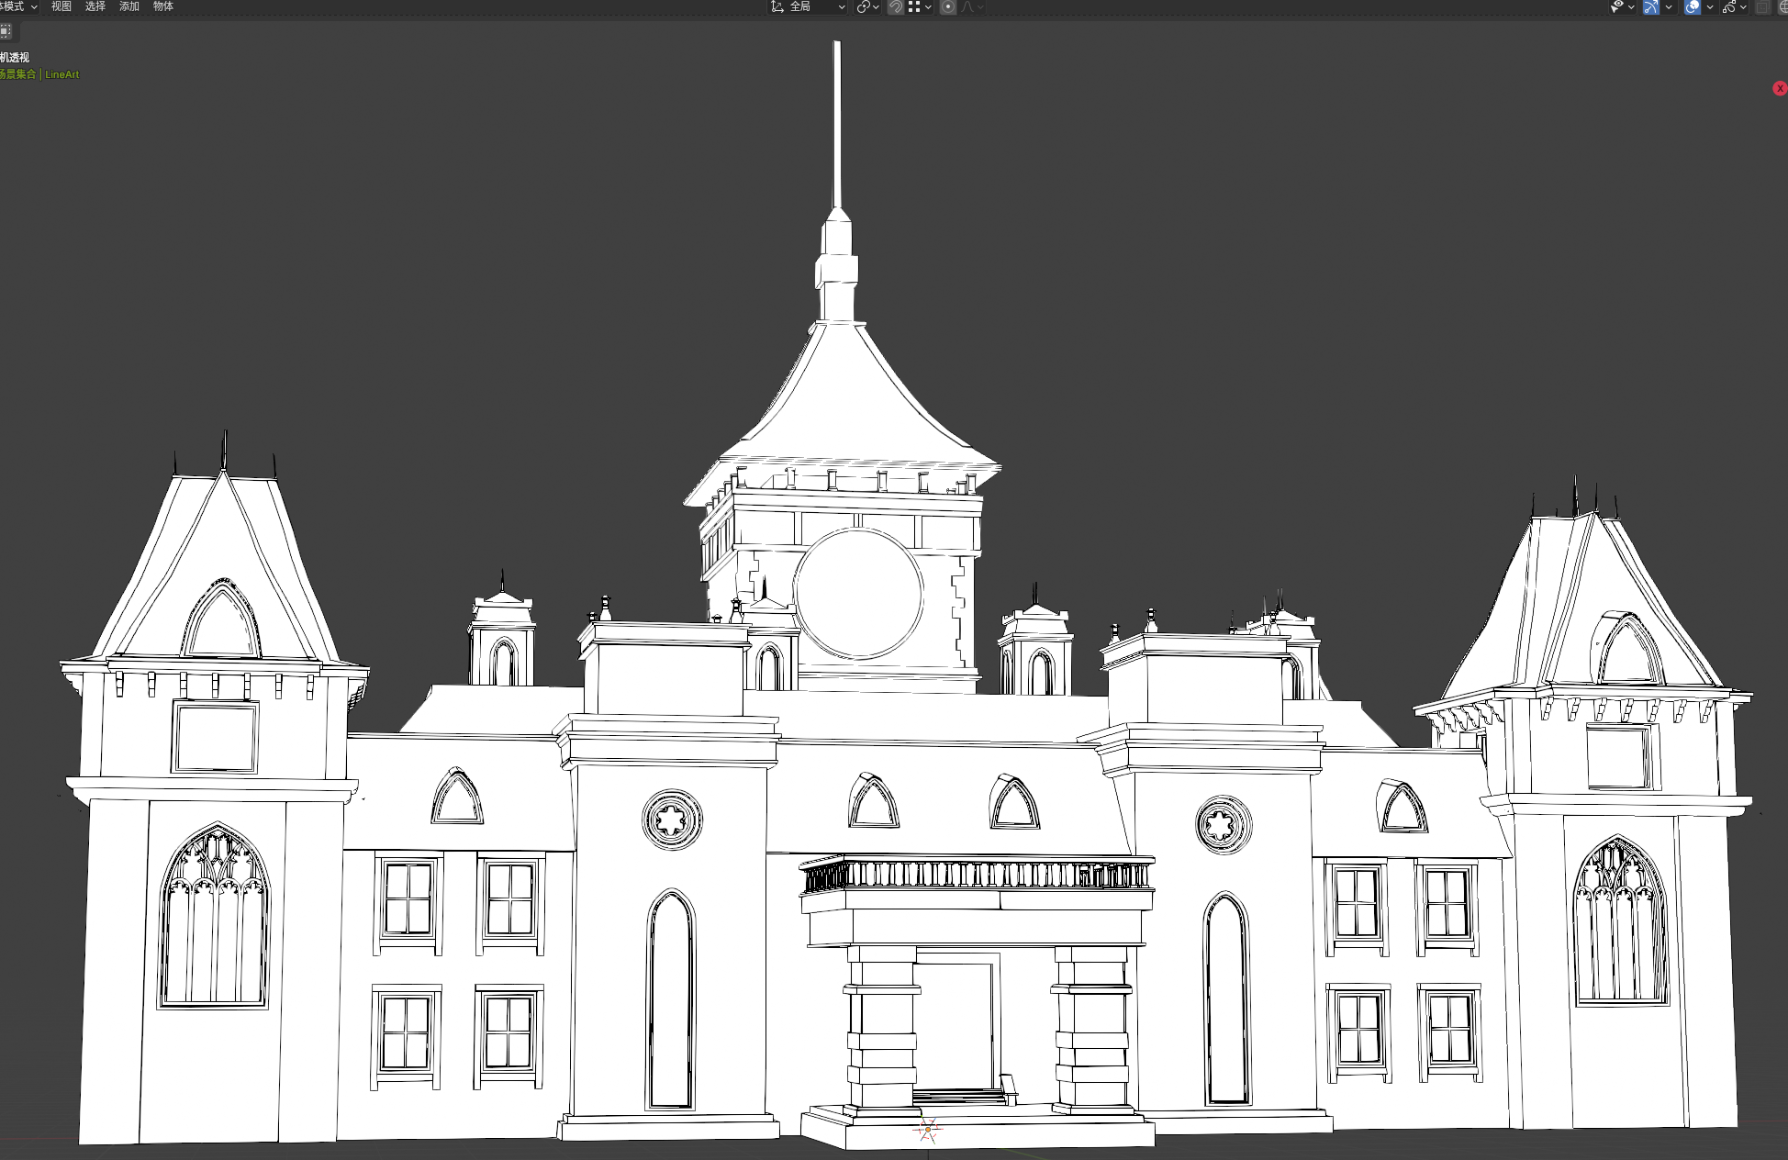Click the eye-cursor visibility and selectability icon

1617,7
